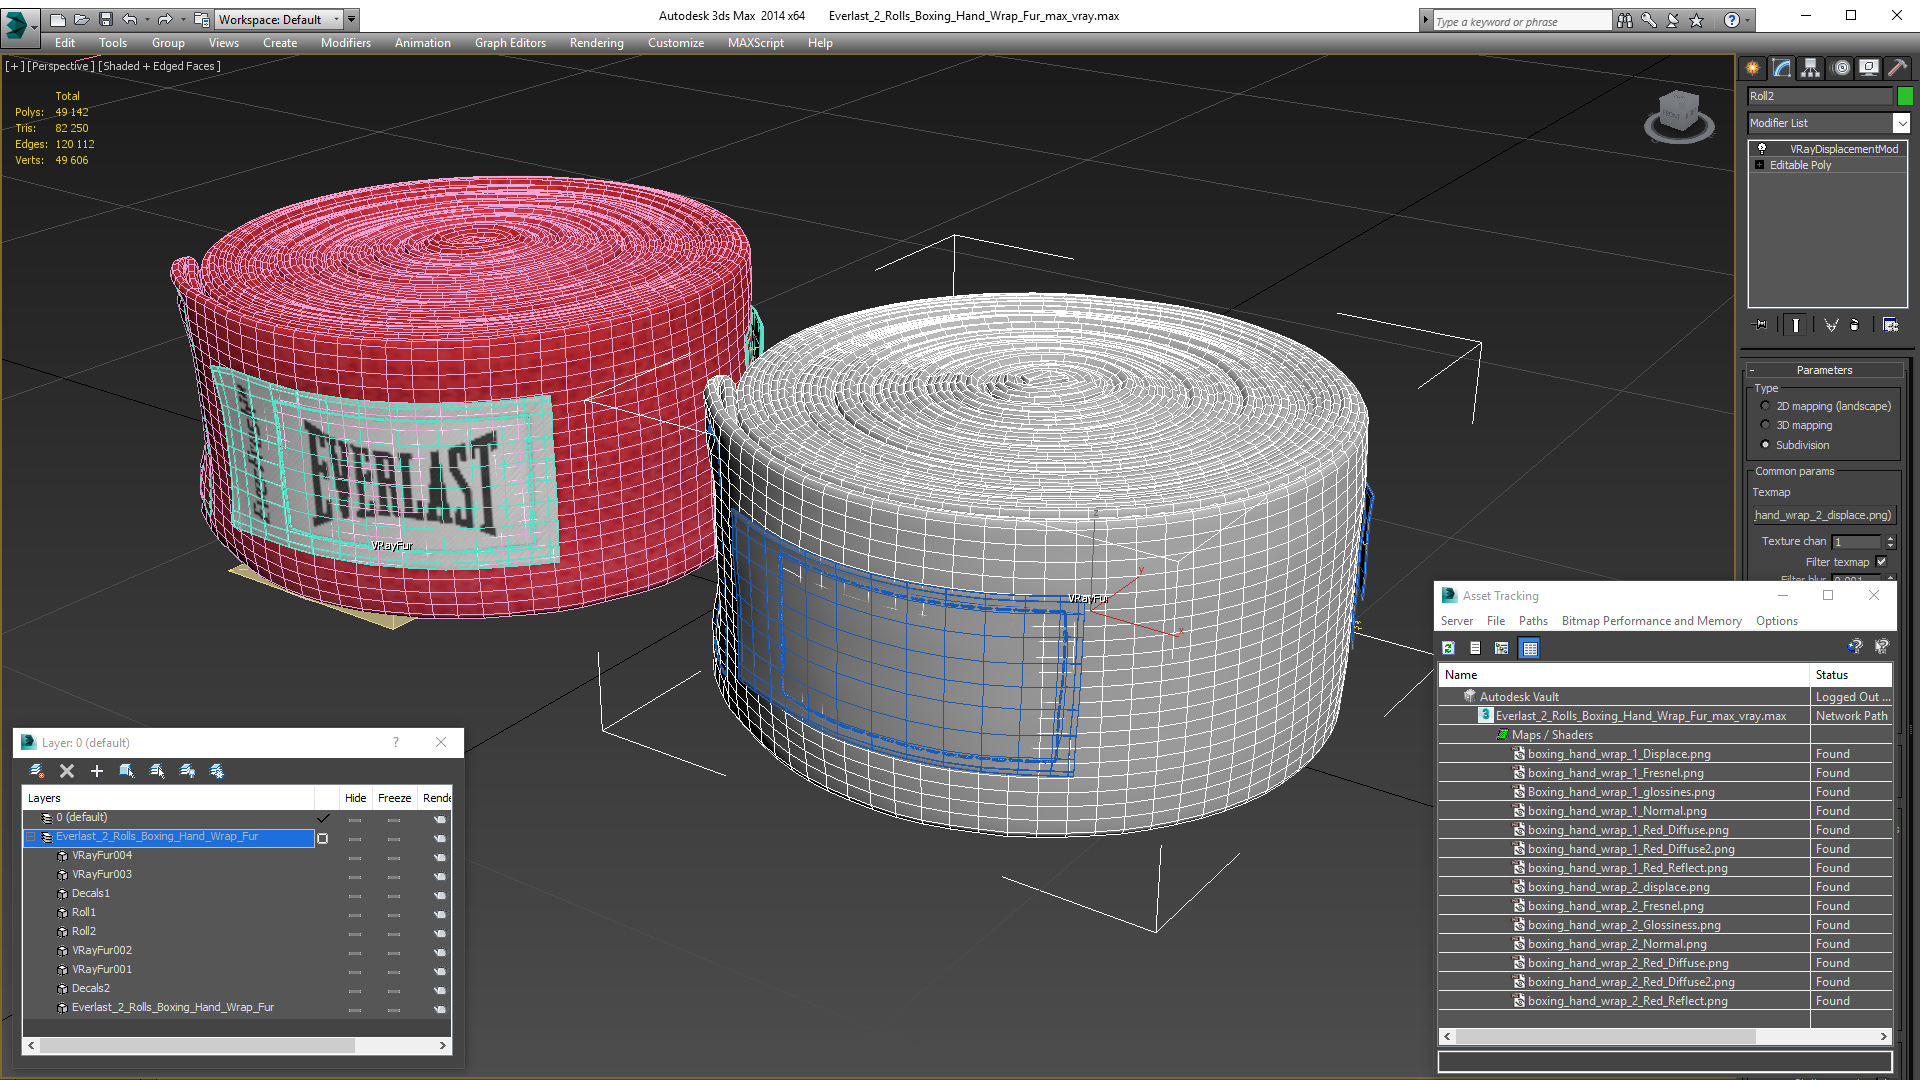Click Delete layer X icon in Layer dialog
Viewport: 1920px width, 1080px height.
pos(67,771)
